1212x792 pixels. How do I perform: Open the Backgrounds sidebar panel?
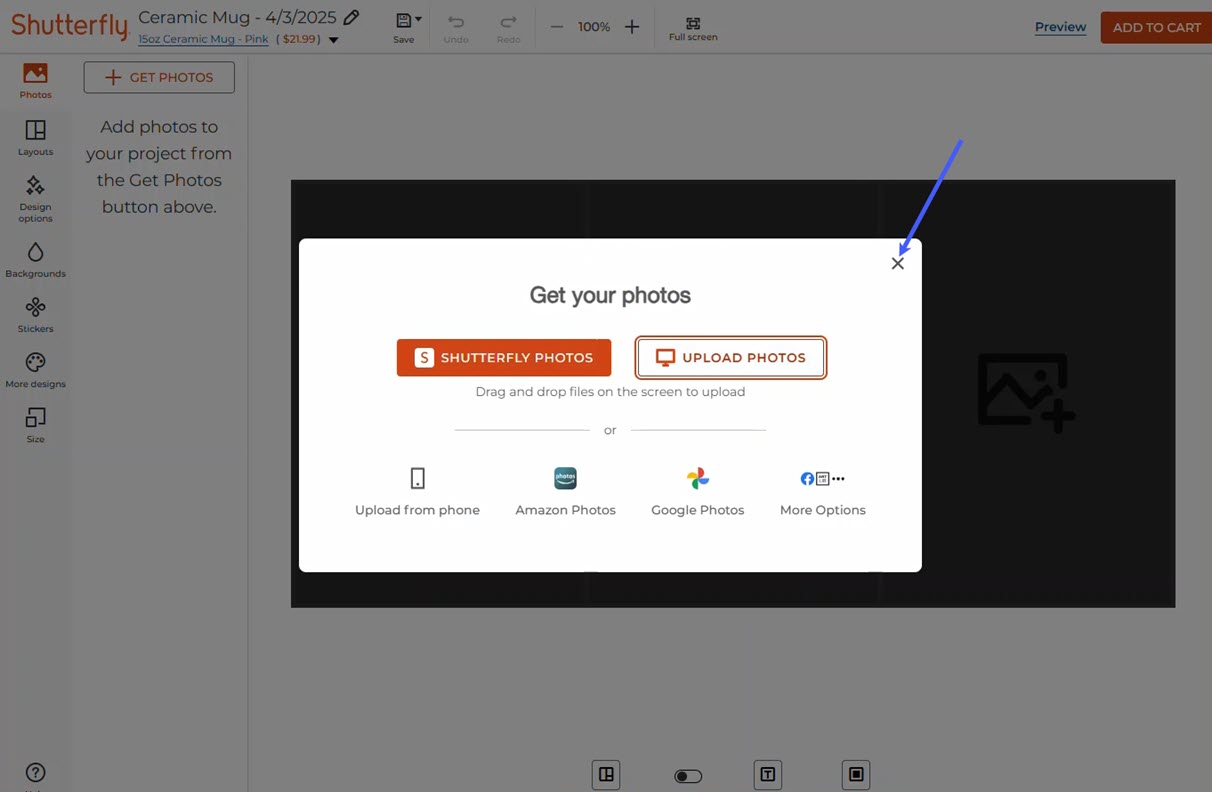pos(35,259)
